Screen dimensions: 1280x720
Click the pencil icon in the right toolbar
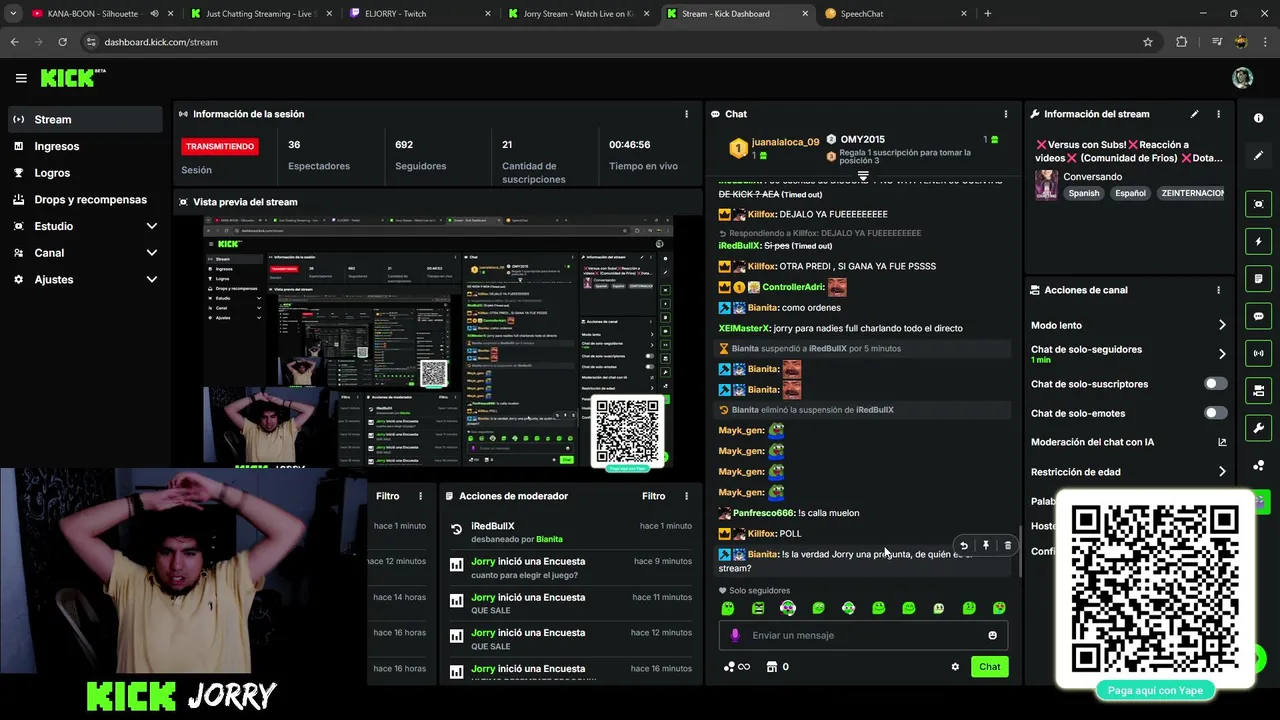(1258, 156)
